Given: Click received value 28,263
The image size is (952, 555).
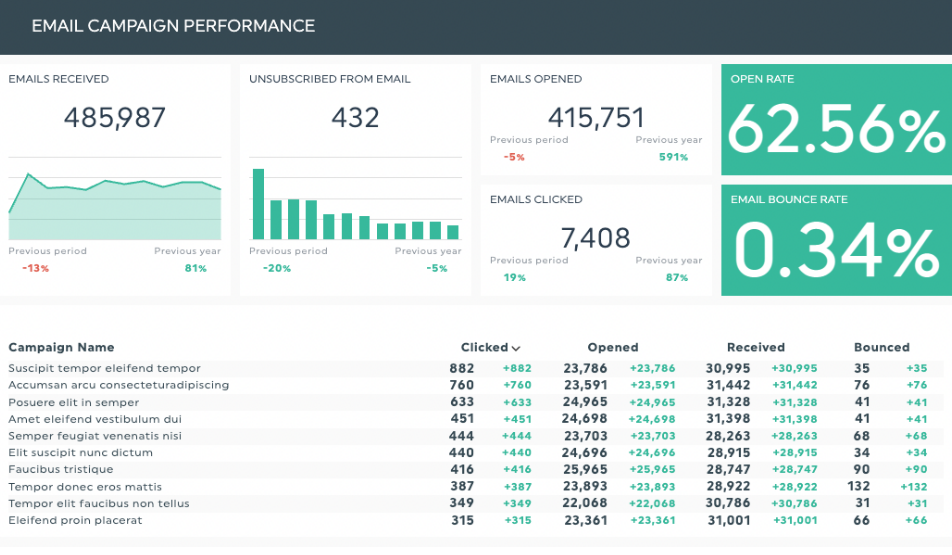Looking at the screenshot, I should [728, 436].
